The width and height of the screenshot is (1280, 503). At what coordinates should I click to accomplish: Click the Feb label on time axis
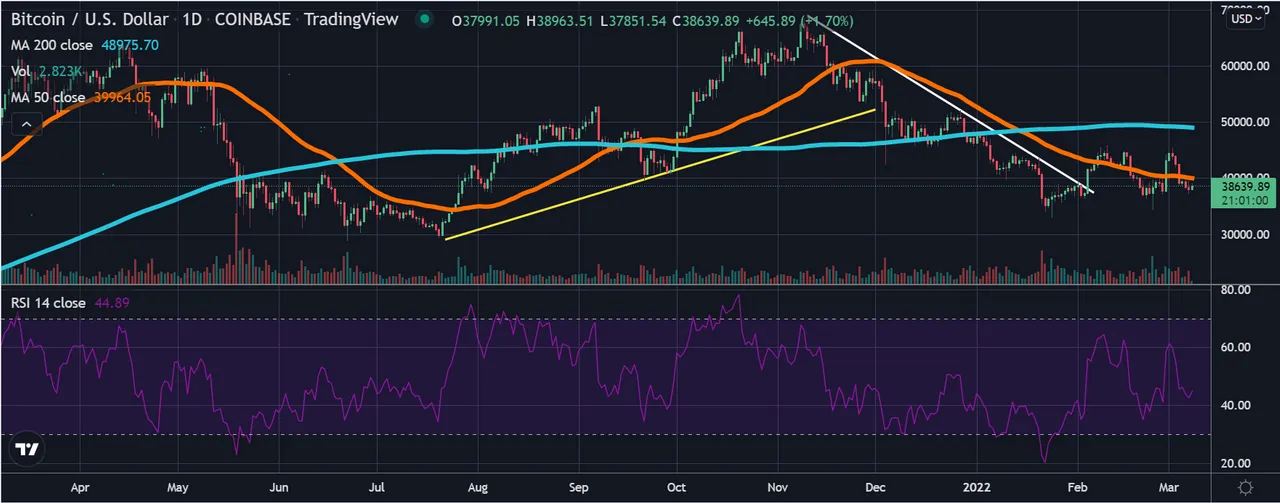pyautogui.click(x=1080, y=489)
